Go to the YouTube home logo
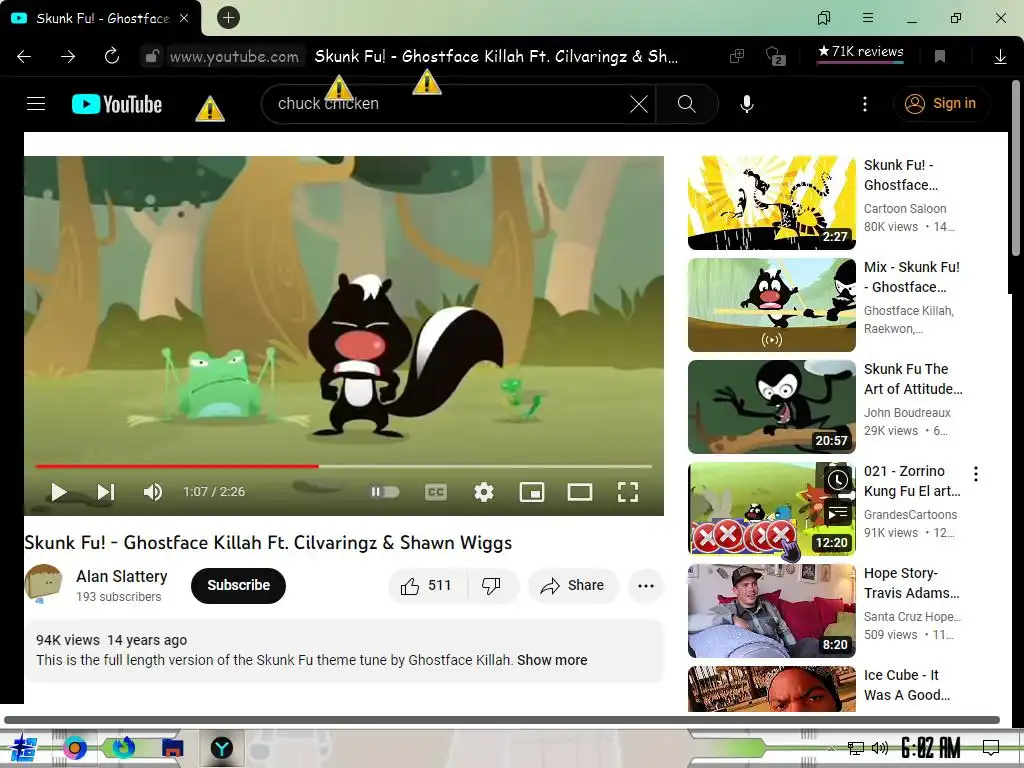Viewport: 1024px width, 768px height. click(x=117, y=104)
